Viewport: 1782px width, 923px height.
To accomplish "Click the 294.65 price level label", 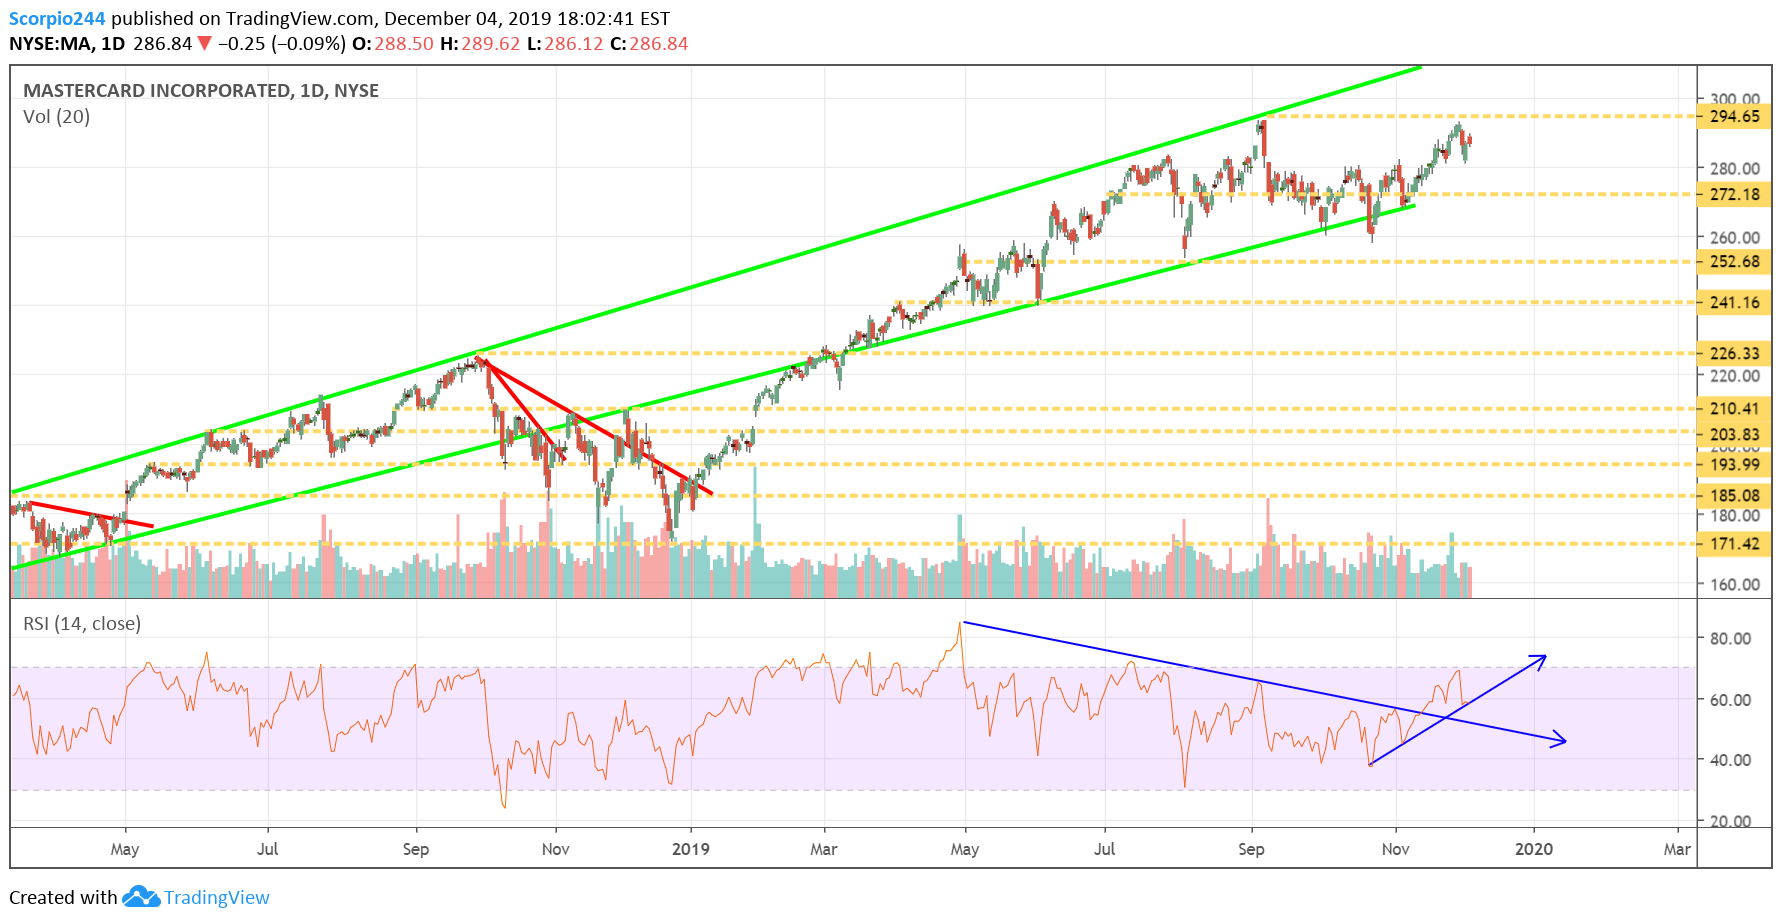I will pyautogui.click(x=1734, y=116).
